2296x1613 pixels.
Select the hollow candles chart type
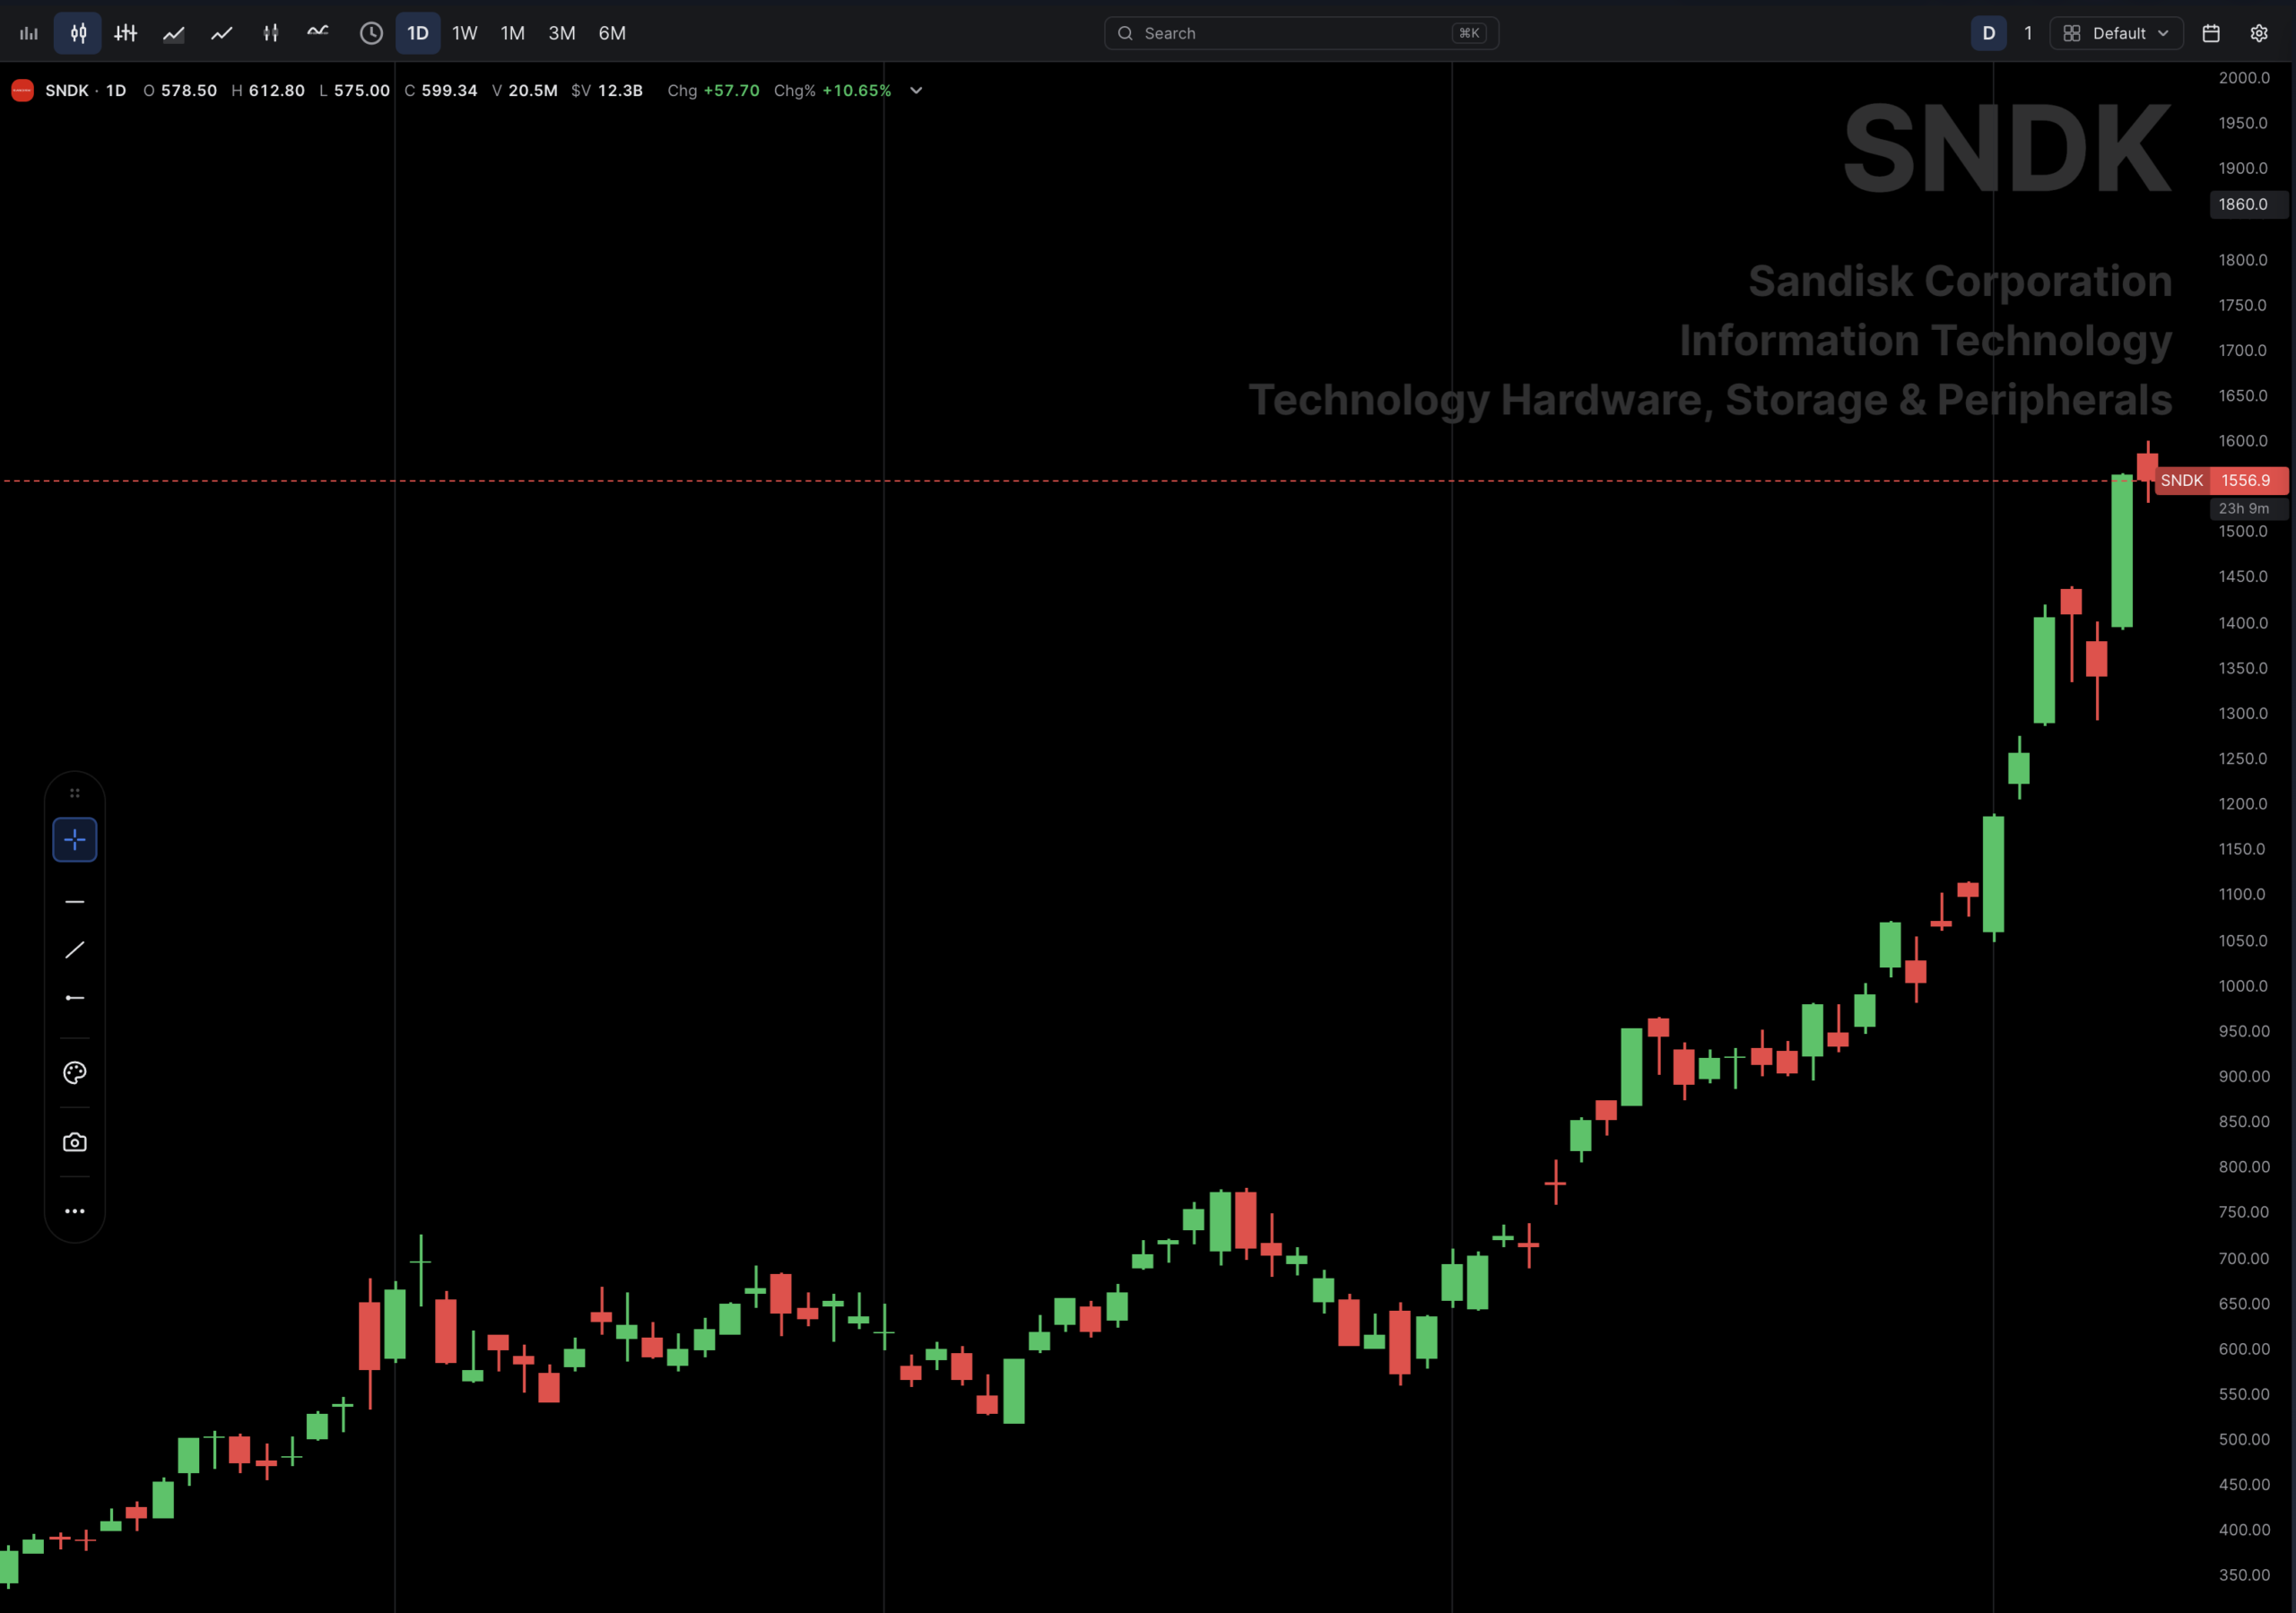pyautogui.click(x=270, y=33)
